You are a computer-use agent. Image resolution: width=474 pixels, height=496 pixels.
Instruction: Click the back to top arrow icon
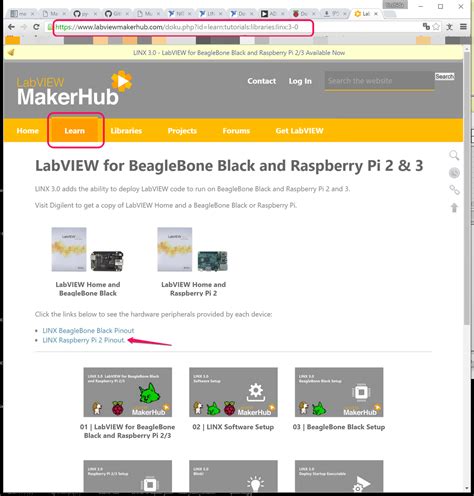coord(454,207)
